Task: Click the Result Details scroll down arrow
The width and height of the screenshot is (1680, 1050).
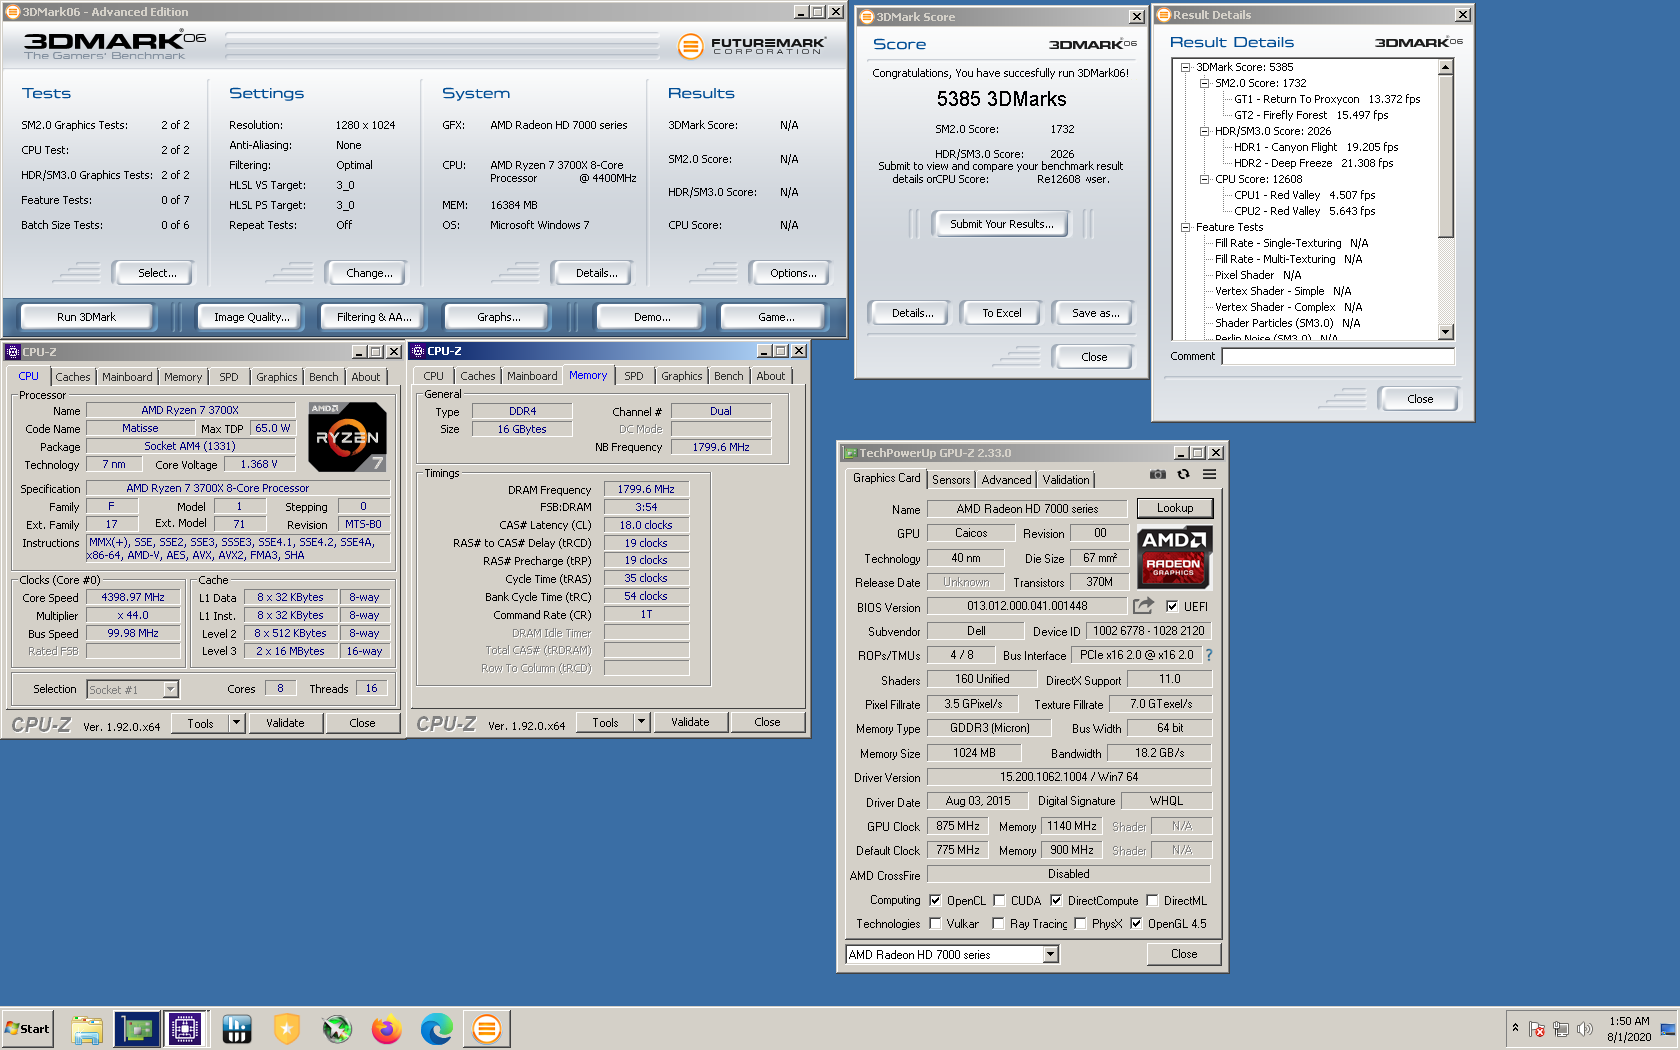Action: click(x=1445, y=332)
